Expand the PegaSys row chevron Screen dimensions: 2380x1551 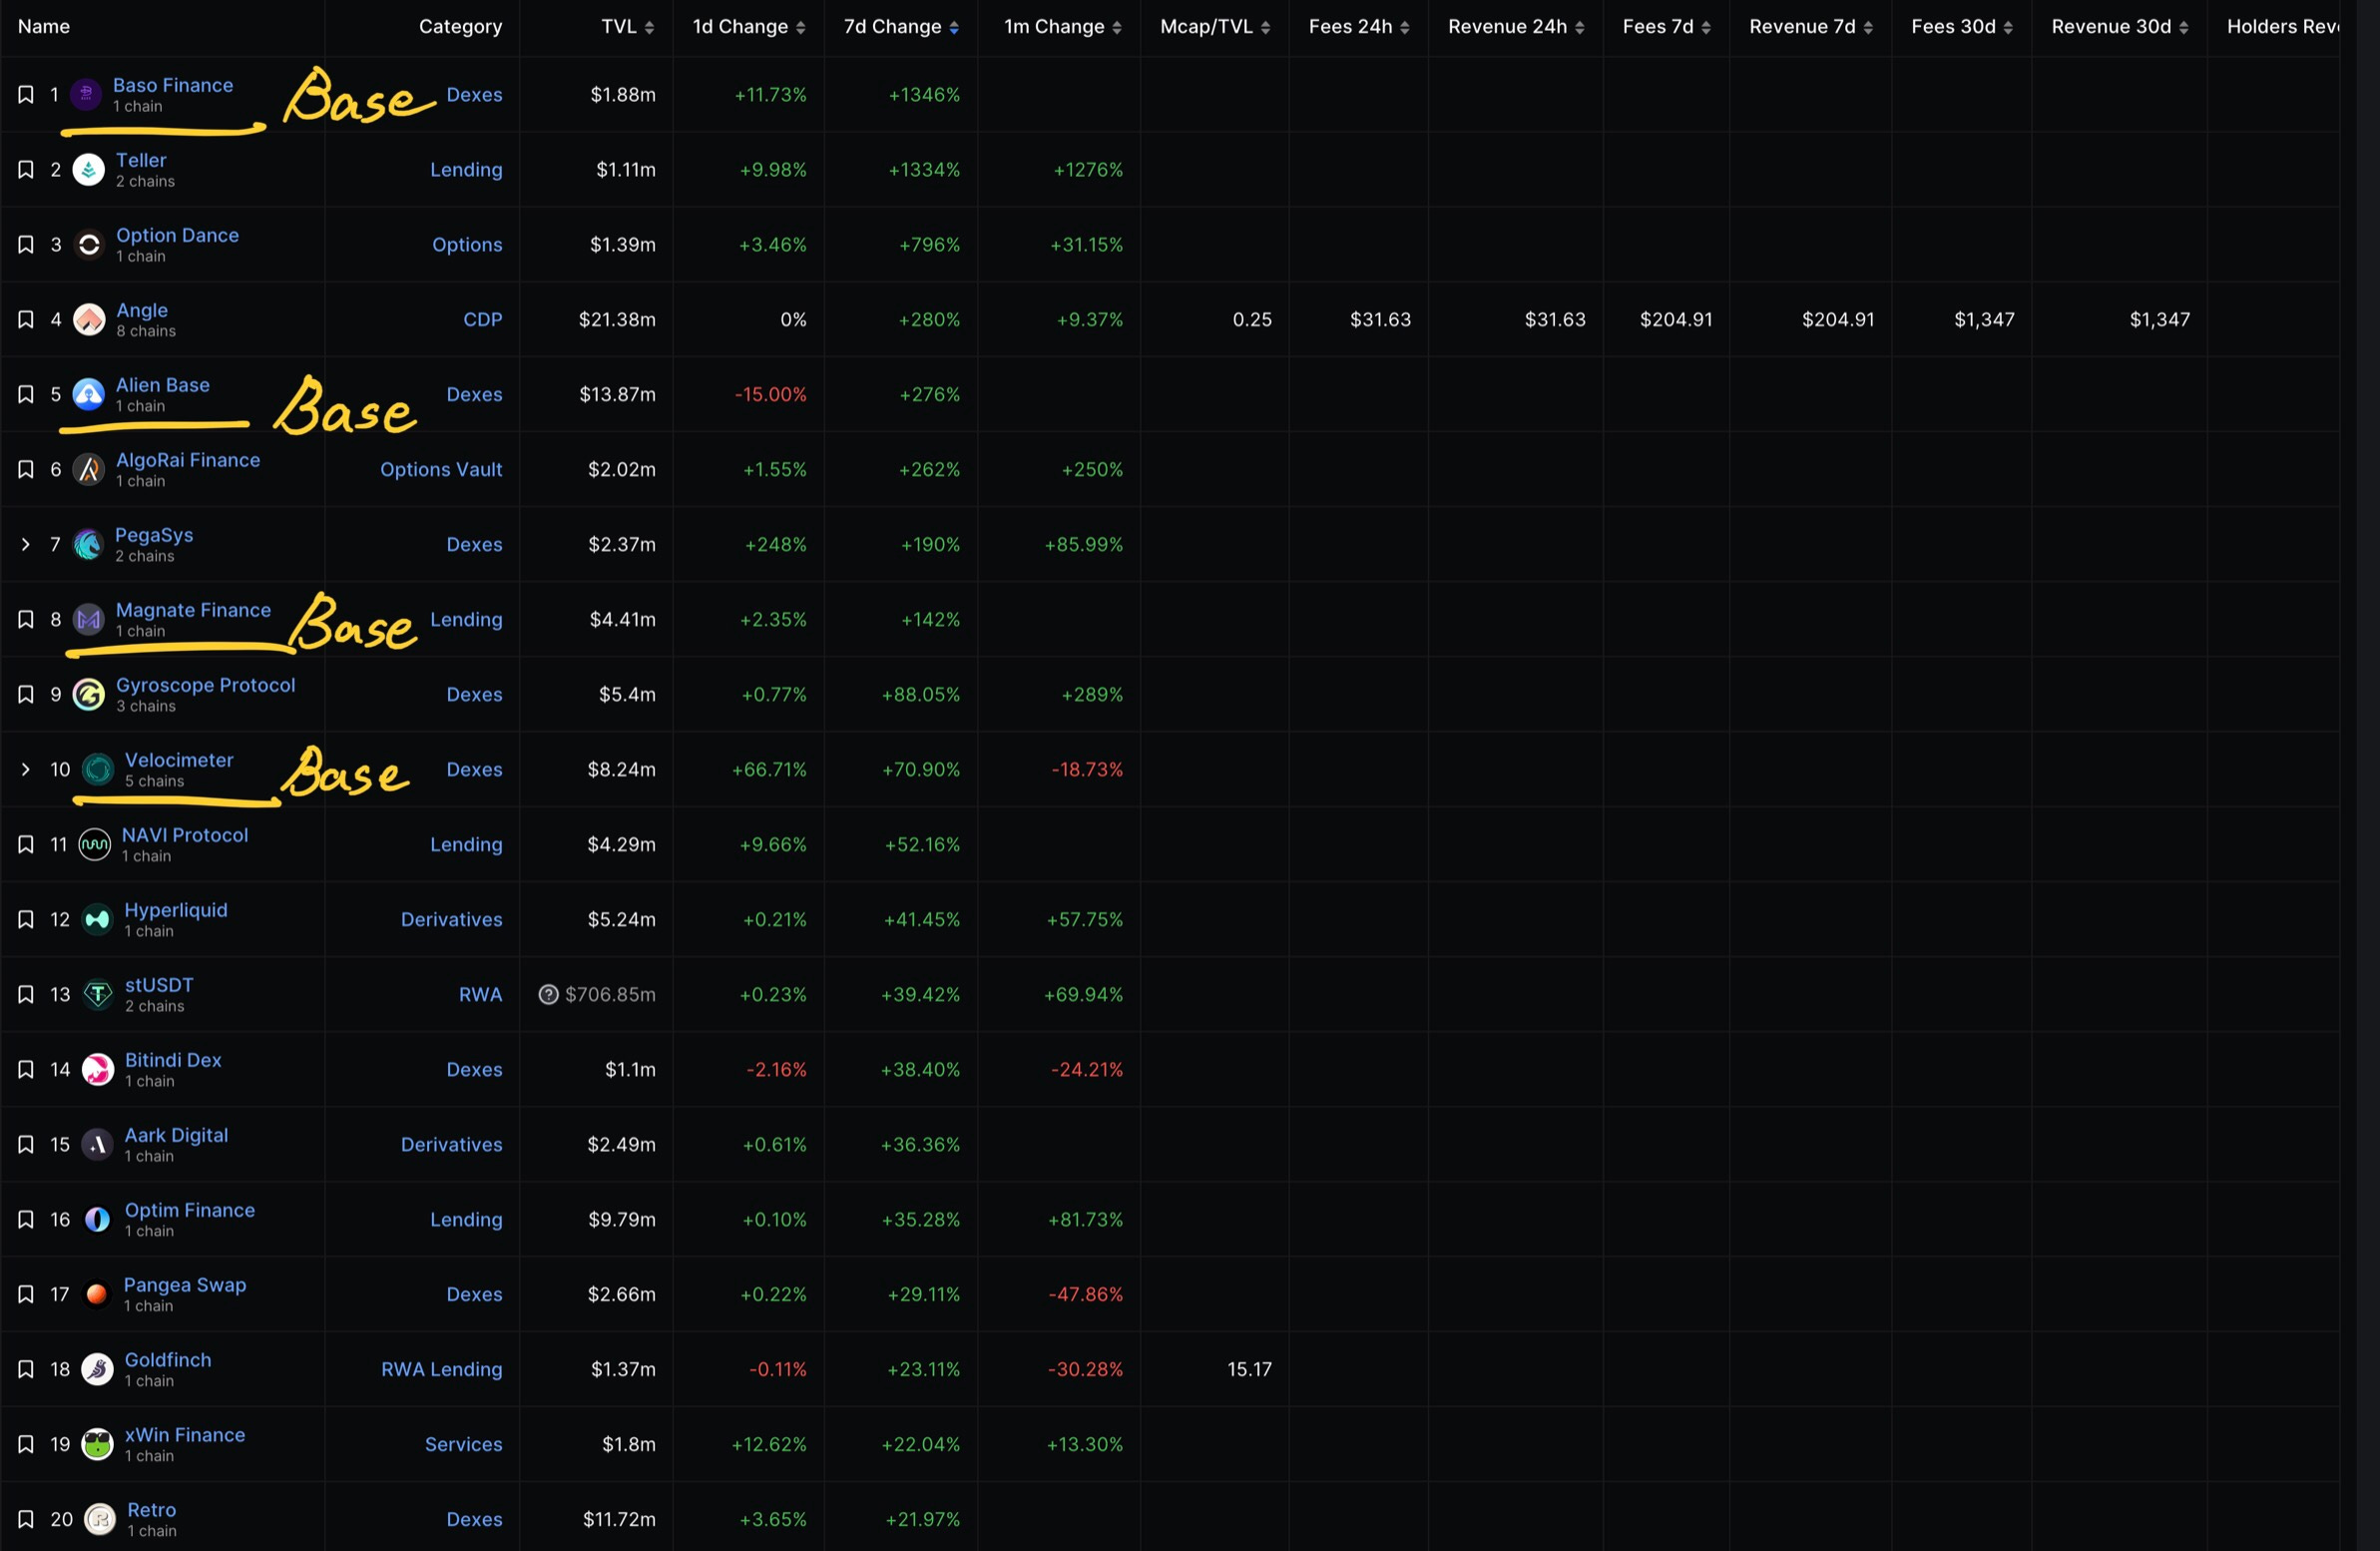coord(26,545)
